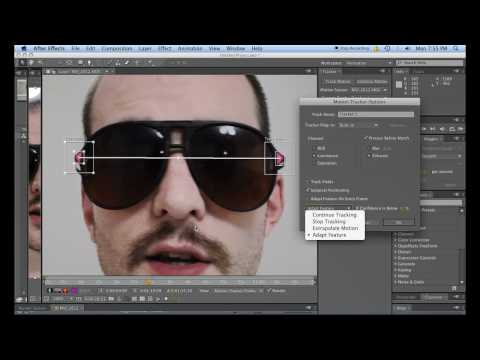The width and height of the screenshot is (480, 360).
Task: Click the last frame icon in Preview panel
Action: click(x=433, y=129)
